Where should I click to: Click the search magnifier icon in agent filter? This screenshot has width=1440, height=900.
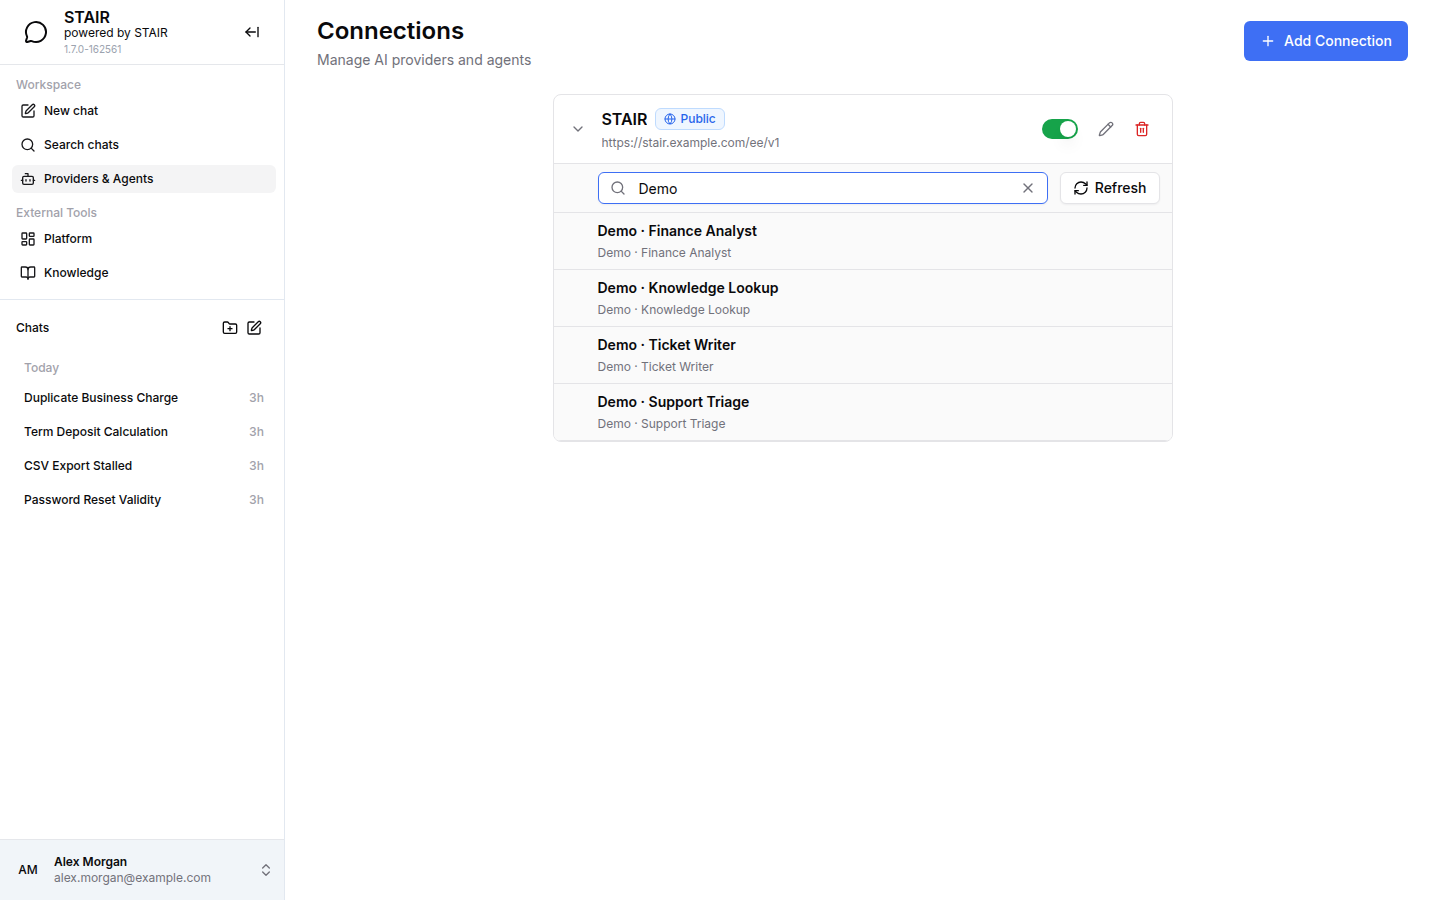tap(618, 188)
